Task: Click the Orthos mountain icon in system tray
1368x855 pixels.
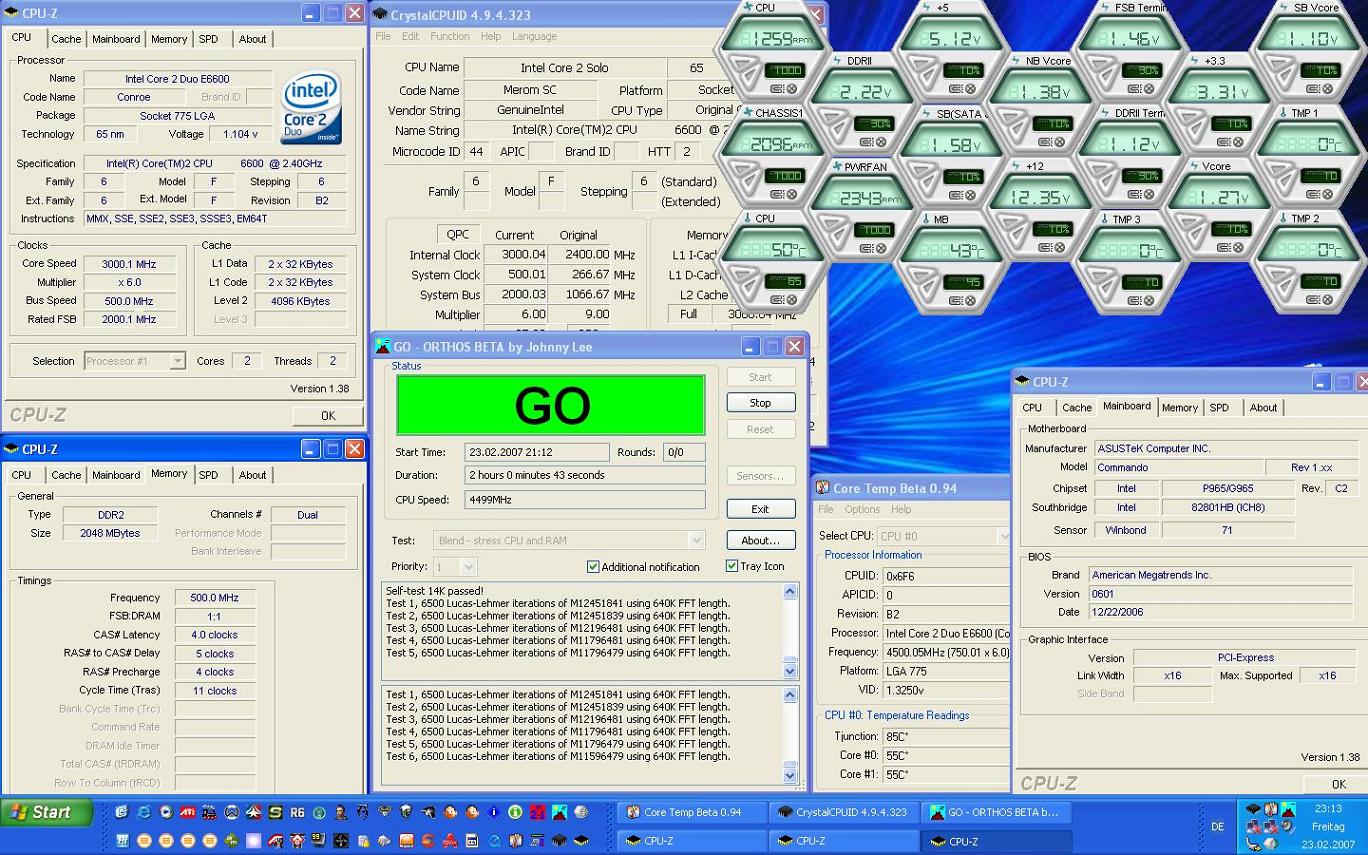Action: 1287,808
